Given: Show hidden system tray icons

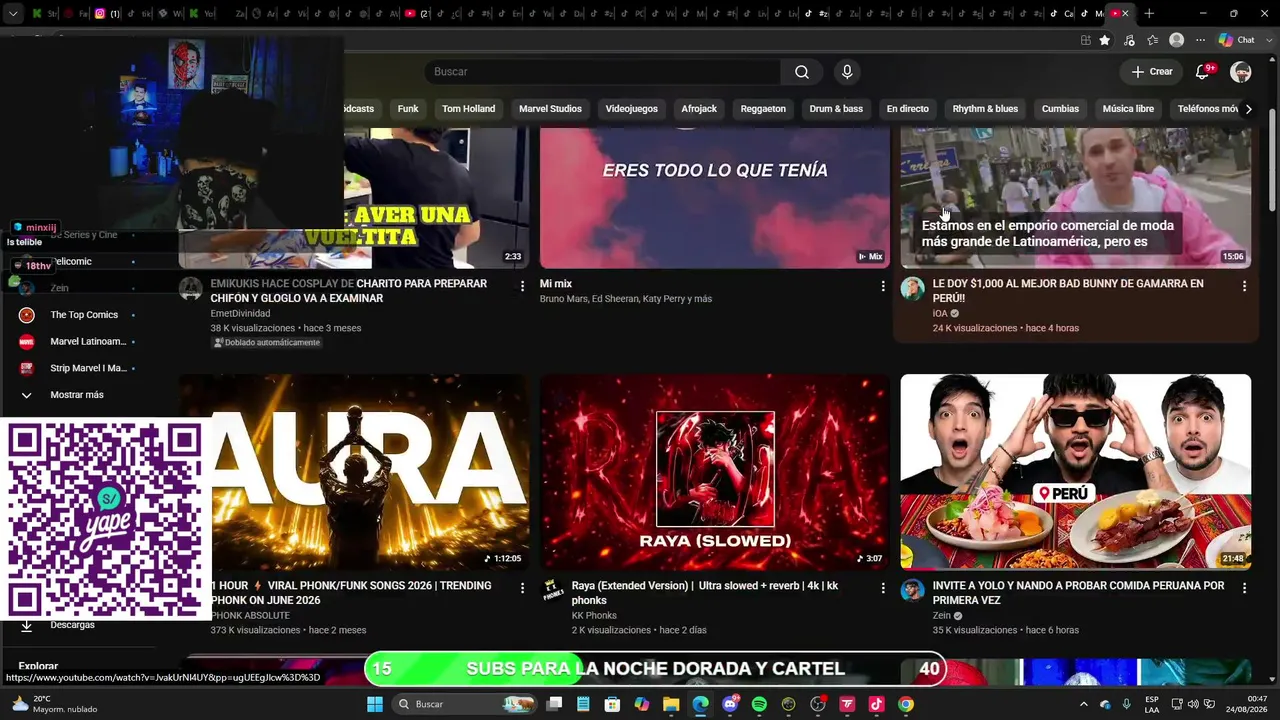Looking at the screenshot, I should pos(1083,704).
